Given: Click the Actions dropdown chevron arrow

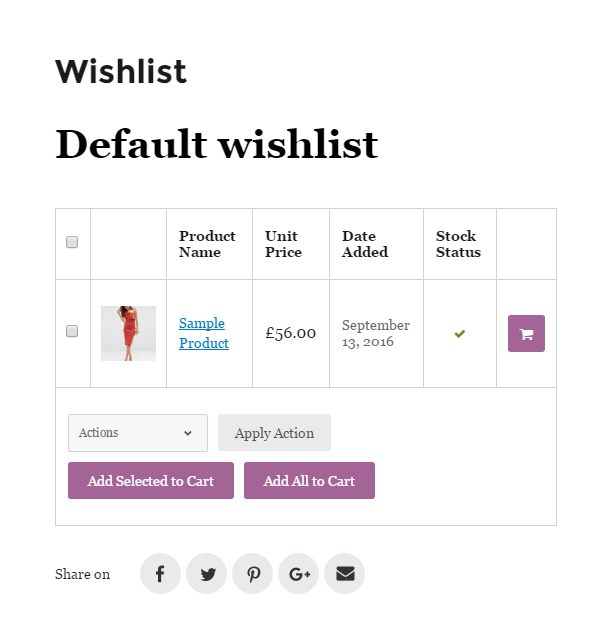Looking at the screenshot, I should (188, 433).
